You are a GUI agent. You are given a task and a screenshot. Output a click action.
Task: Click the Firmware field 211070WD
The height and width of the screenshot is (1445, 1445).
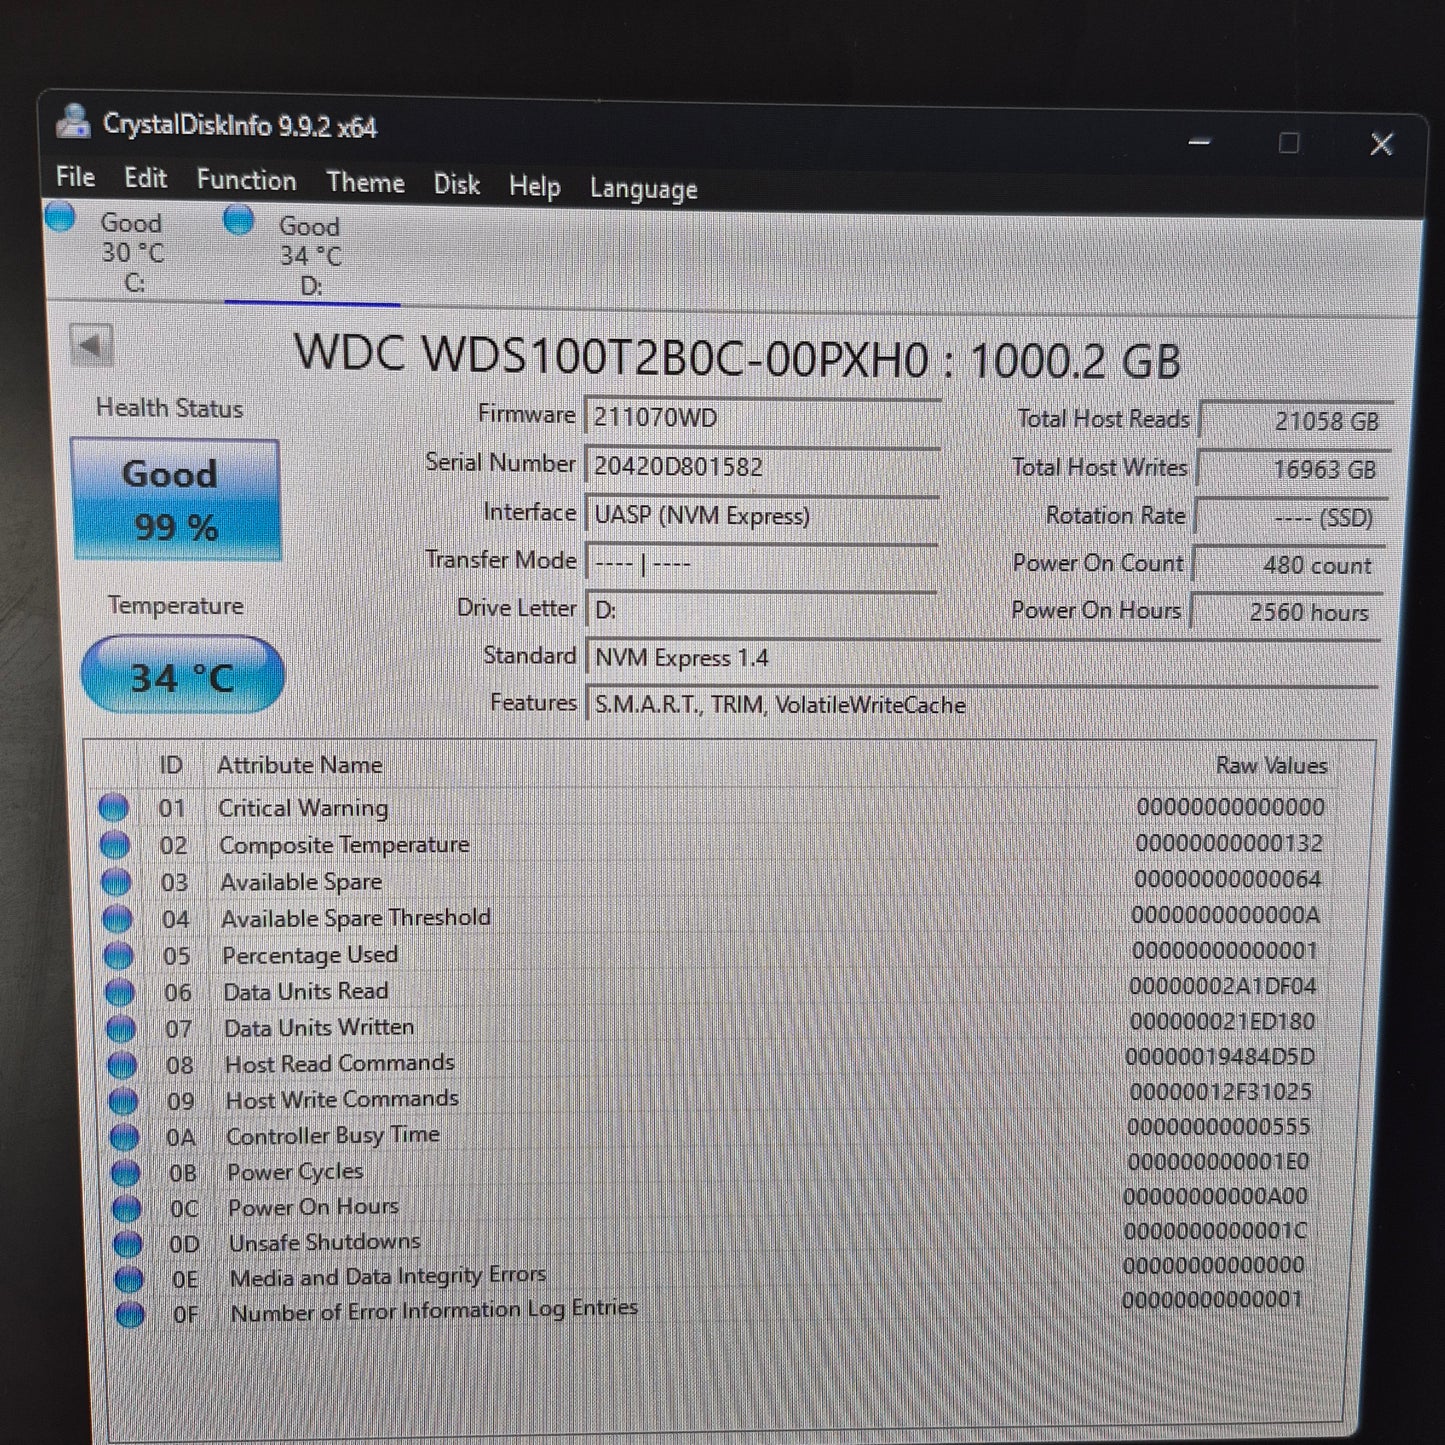point(762,417)
